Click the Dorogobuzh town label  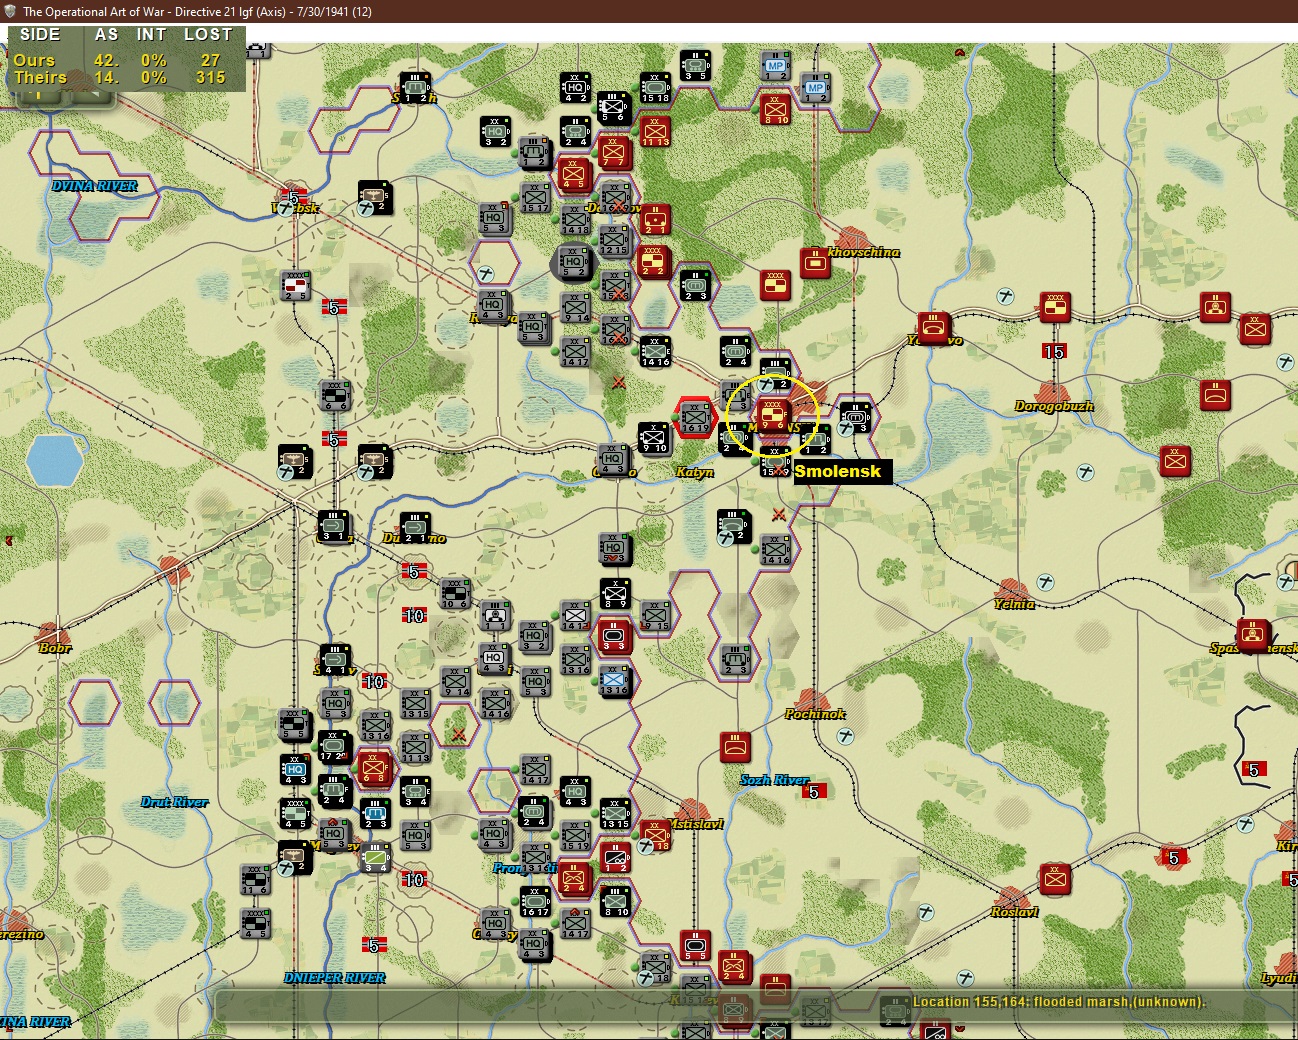(x=1054, y=406)
